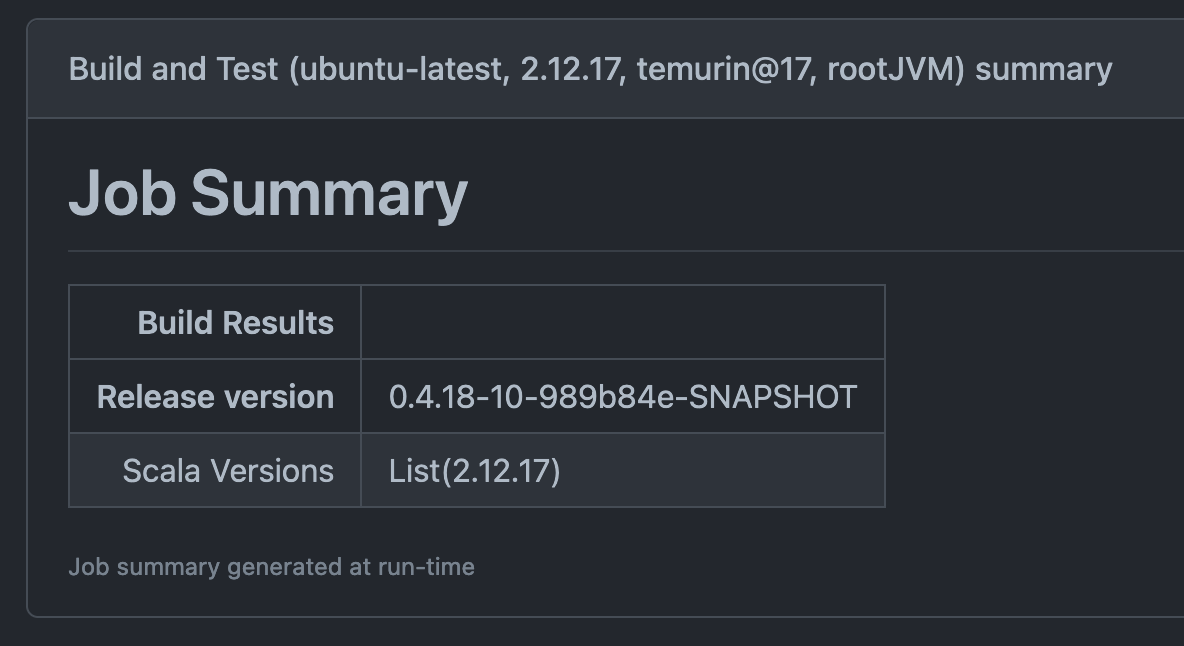
Task: Select the List(2.12.17) value cell
Action: coord(623,470)
